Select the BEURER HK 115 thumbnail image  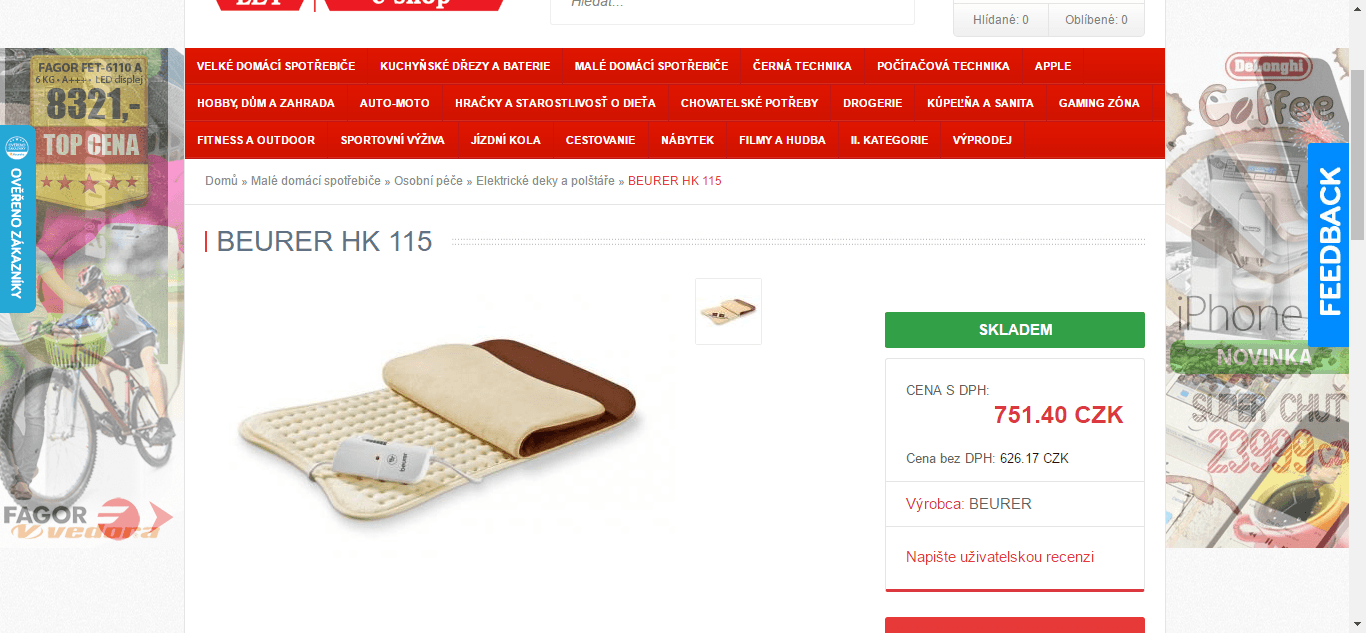point(728,311)
